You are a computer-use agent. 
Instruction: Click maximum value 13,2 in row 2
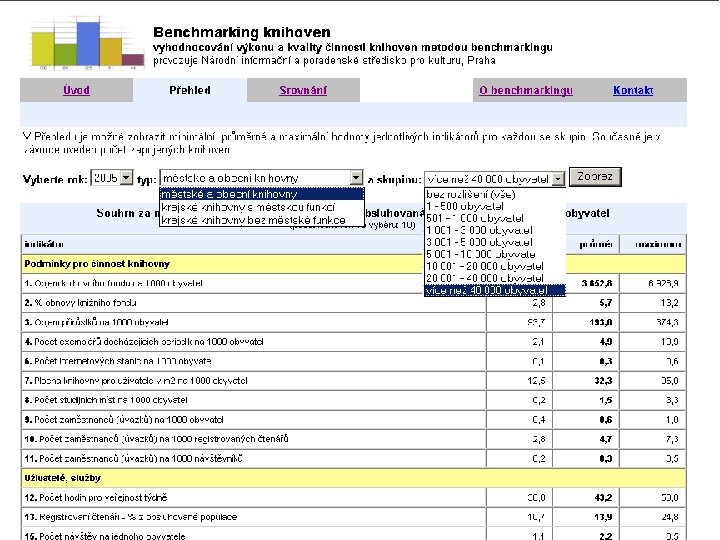(x=669, y=303)
